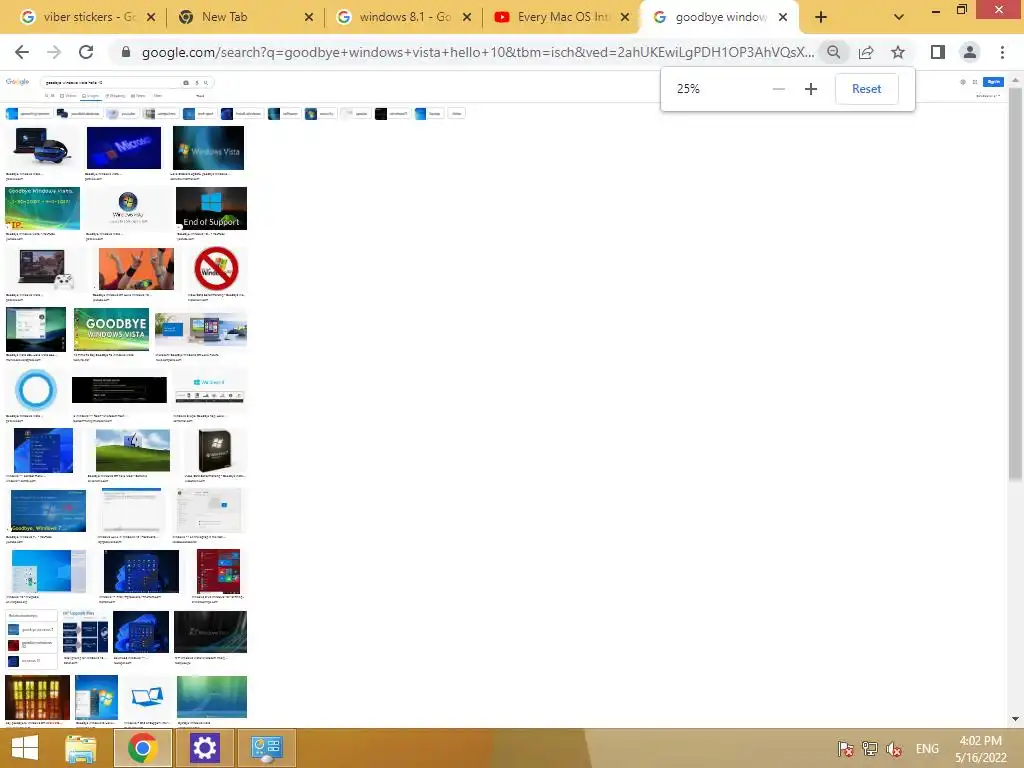
Task: Reset the page zoom level
Action: [x=867, y=89]
